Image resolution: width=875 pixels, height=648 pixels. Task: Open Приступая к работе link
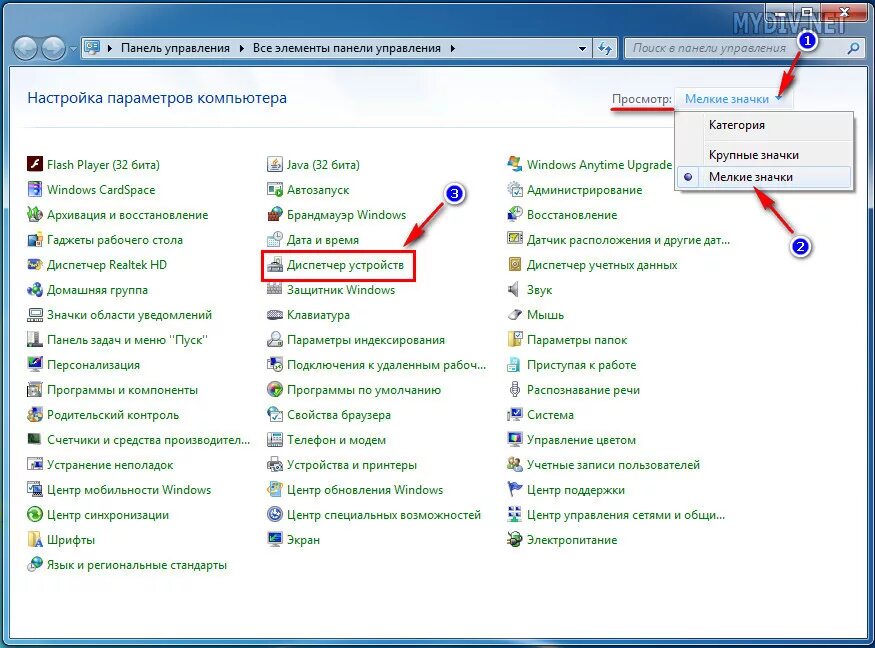click(581, 365)
